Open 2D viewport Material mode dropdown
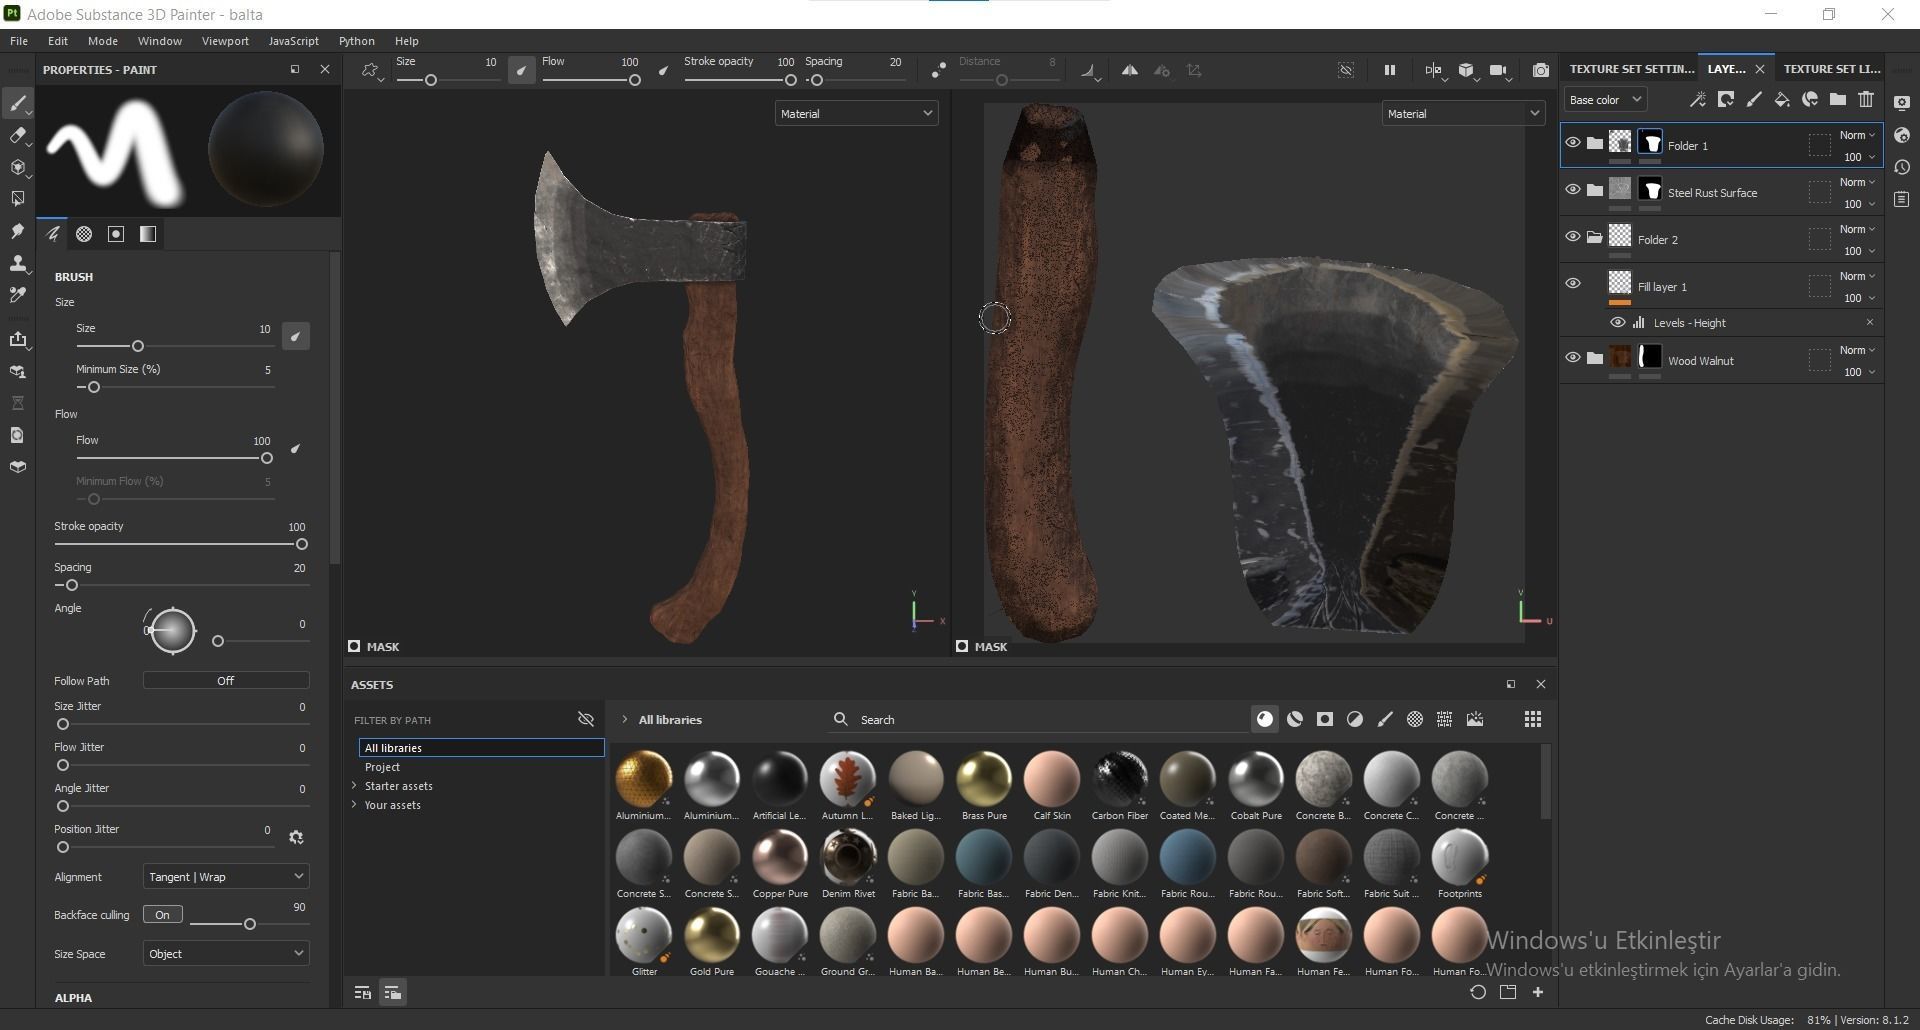 [1463, 113]
